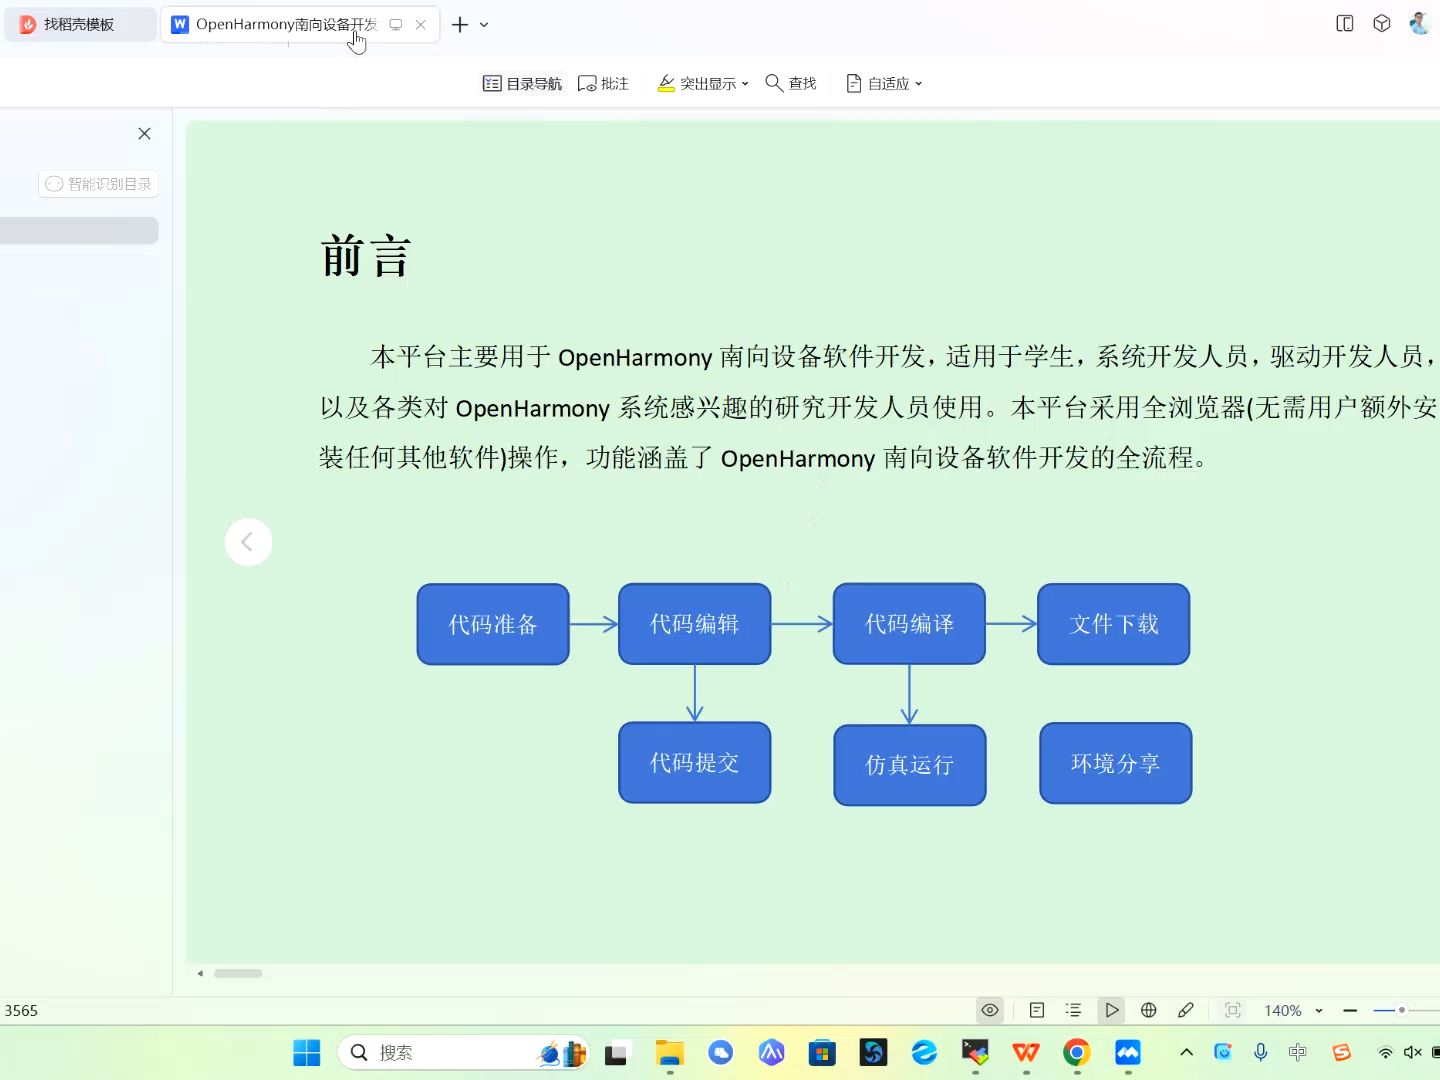Open Microsoft Edge from the taskbar
Image resolution: width=1440 pixels, height=1080 pixels.
point(923,1052)
